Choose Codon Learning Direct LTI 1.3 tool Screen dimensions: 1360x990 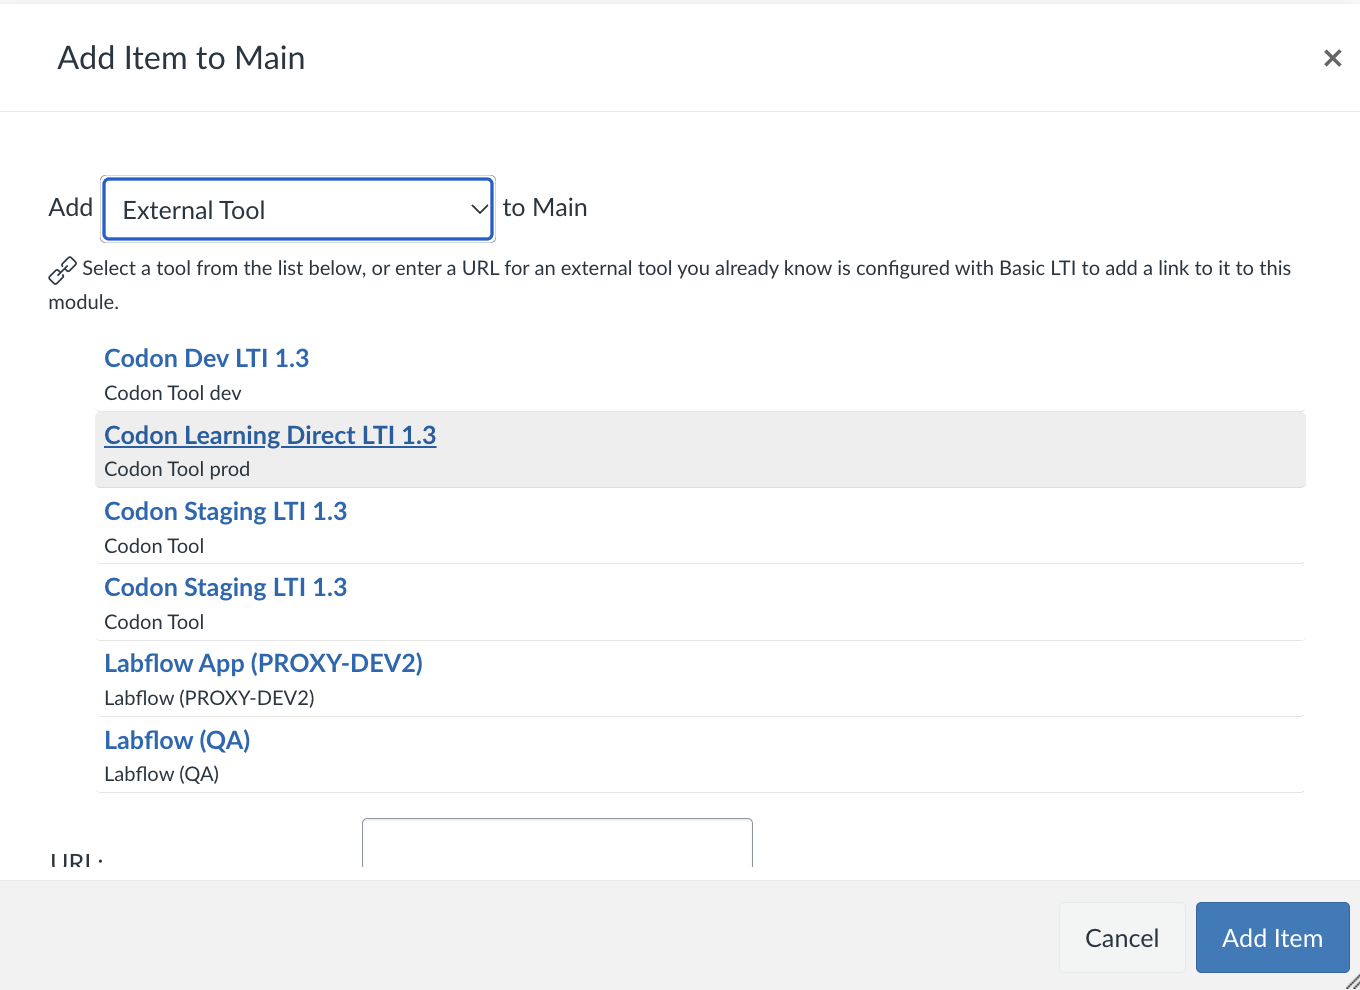[x=270, y=435]
